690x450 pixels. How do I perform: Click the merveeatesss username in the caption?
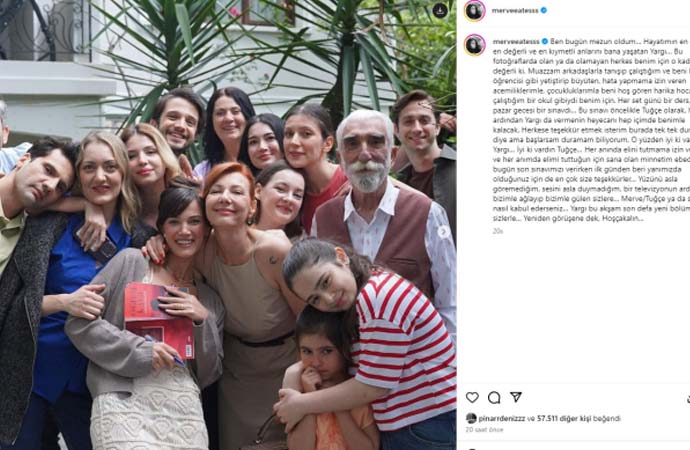[516, 41]
